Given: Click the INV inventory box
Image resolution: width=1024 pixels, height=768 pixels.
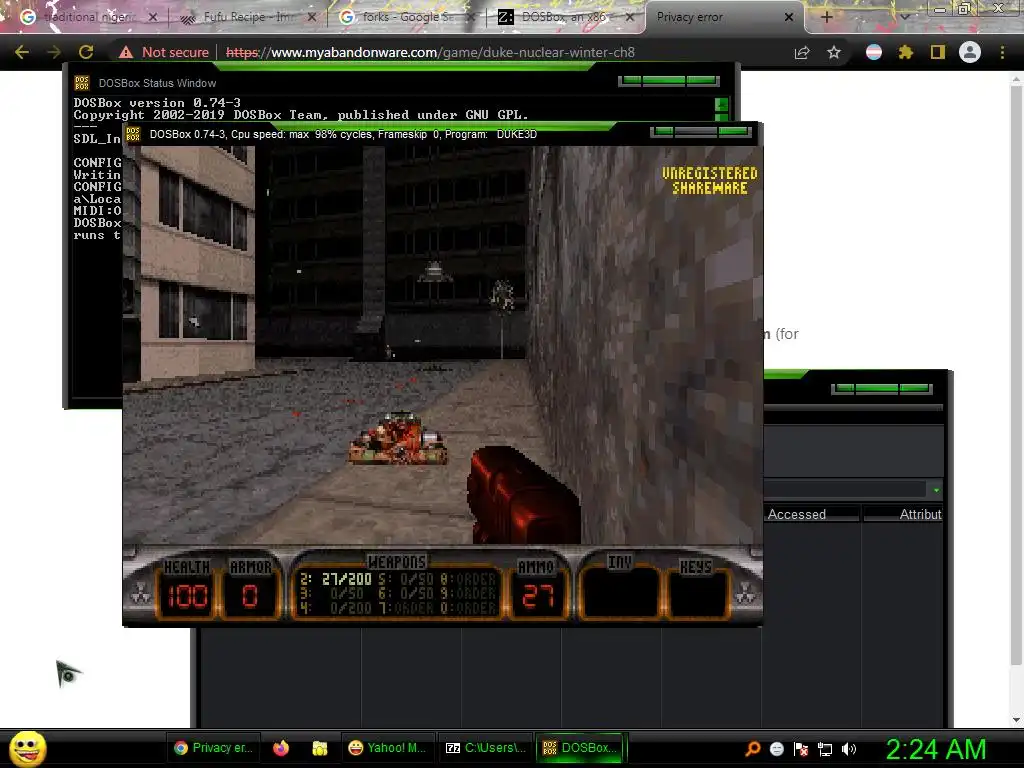Looking at the screenshot, I should (x=619, y=593).
